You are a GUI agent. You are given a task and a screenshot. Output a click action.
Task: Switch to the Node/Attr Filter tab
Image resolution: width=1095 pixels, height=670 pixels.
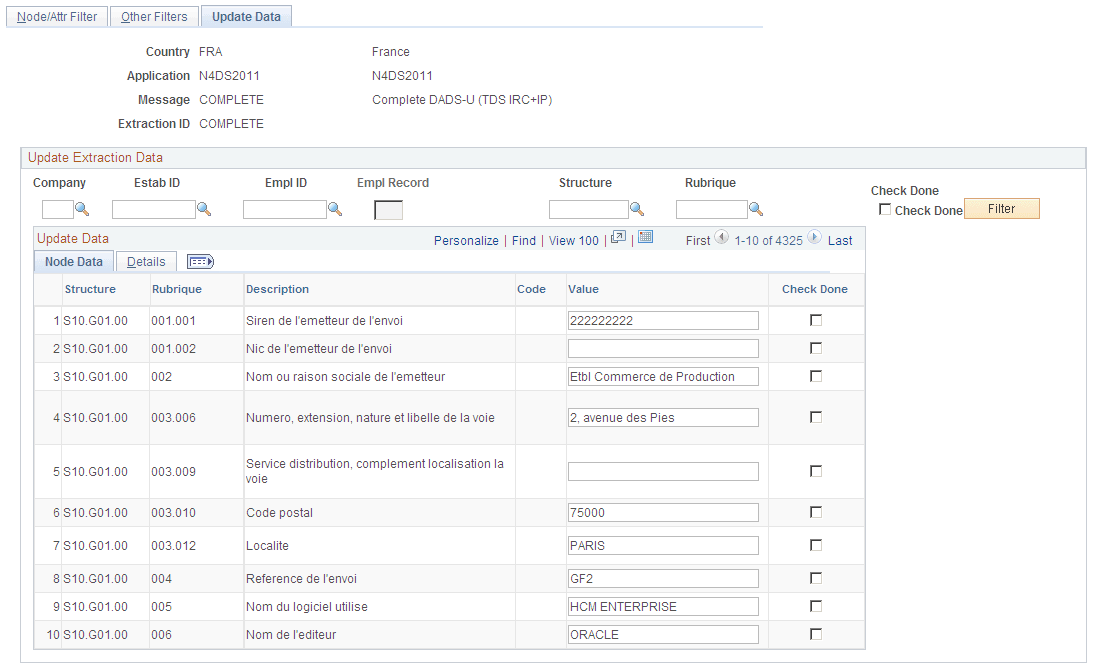point(57,17)
